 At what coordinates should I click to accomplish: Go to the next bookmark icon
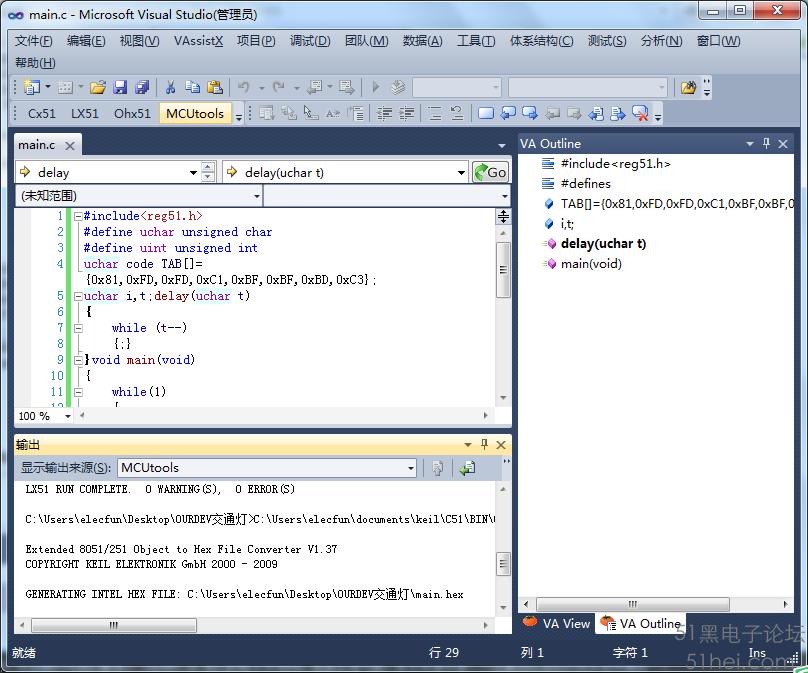pos(530,113)
